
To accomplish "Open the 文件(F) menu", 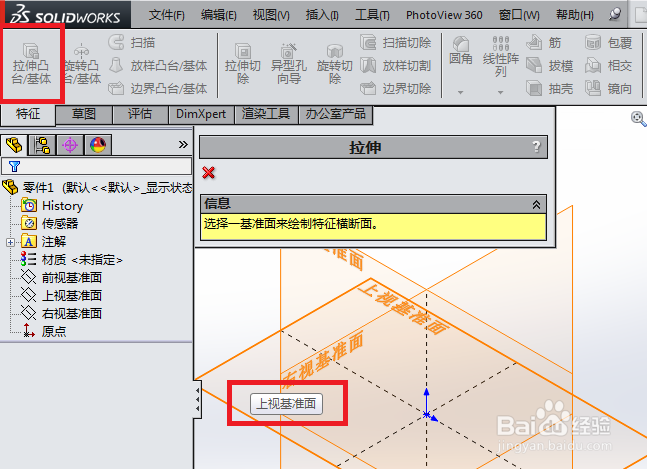I will pyautogui.click(x=166, y=15).
